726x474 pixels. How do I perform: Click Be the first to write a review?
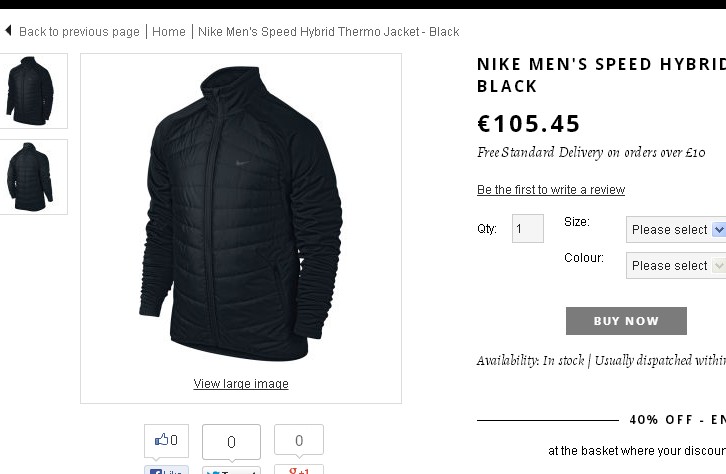[x=551, y=190]
